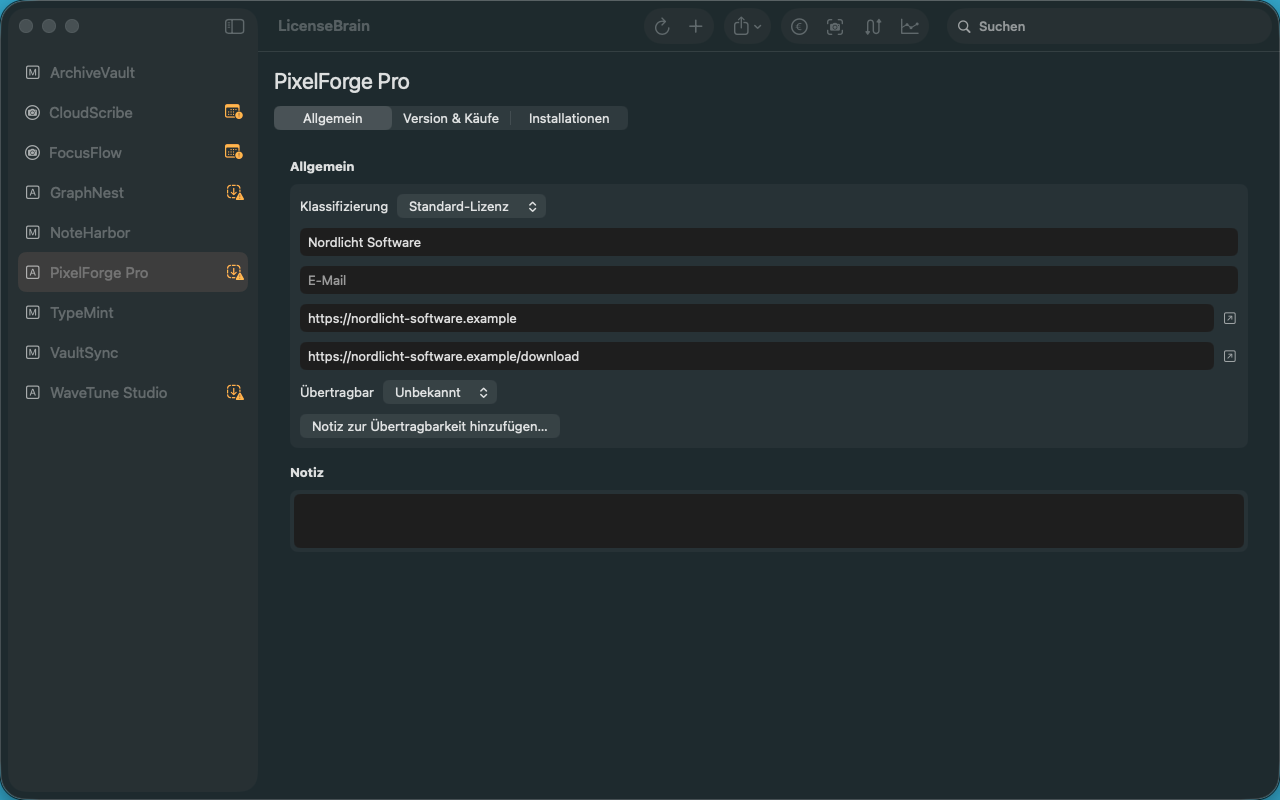Click Notiz zur Übertragbarkeit hinzufügen button
This screenshot has width=1280, height=800.
tap(430, 426)
